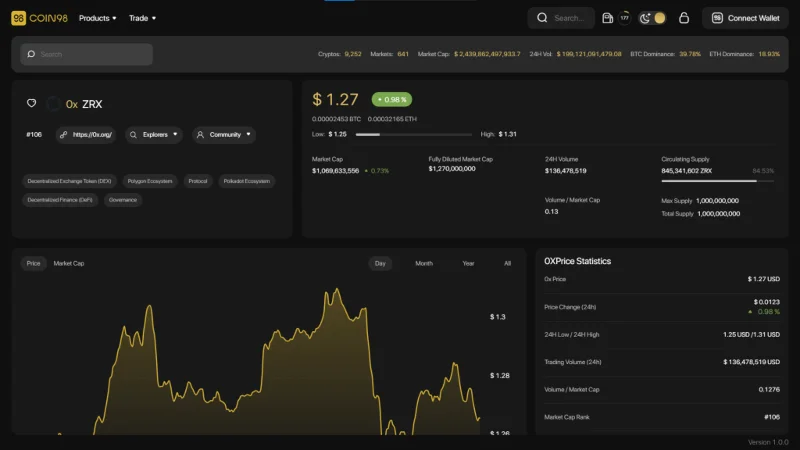Click the top-bar search magnifier icon

(542, 18)
